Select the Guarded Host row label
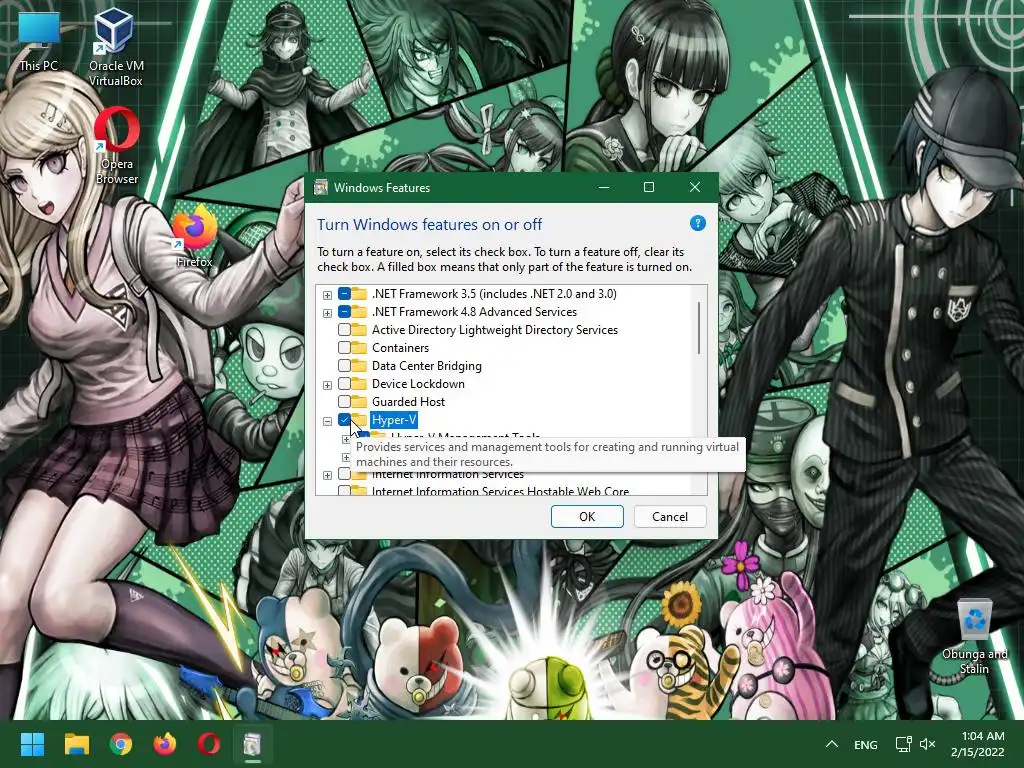The height and width of the screenshot is (768, 1024). click(x=408, y=402)
